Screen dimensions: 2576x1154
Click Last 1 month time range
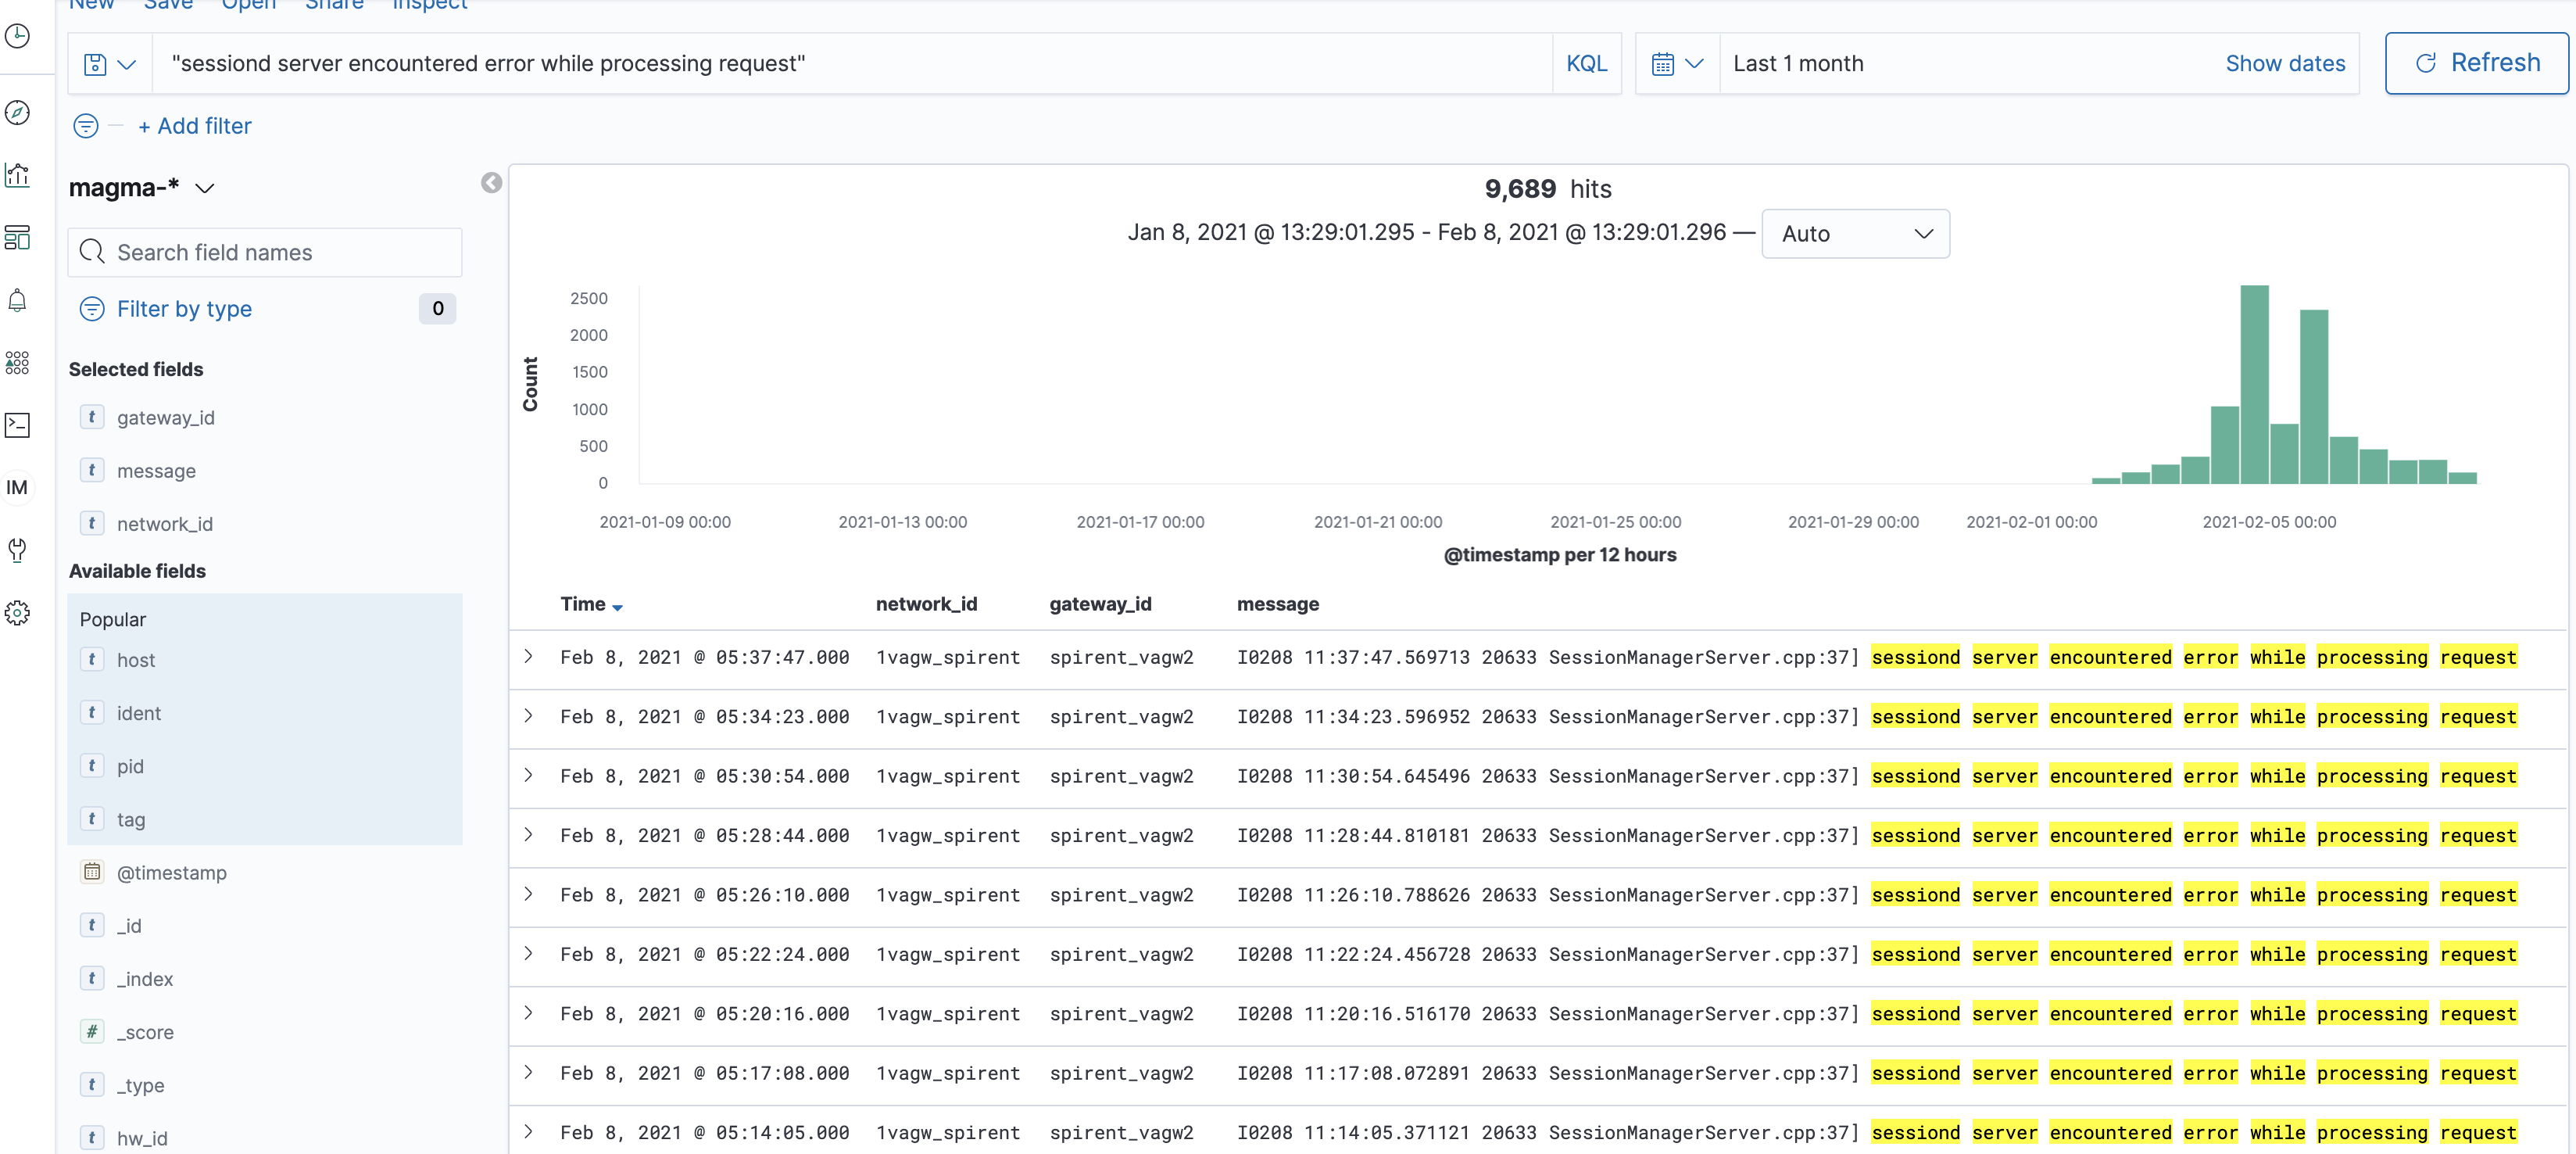[1797, 64]
